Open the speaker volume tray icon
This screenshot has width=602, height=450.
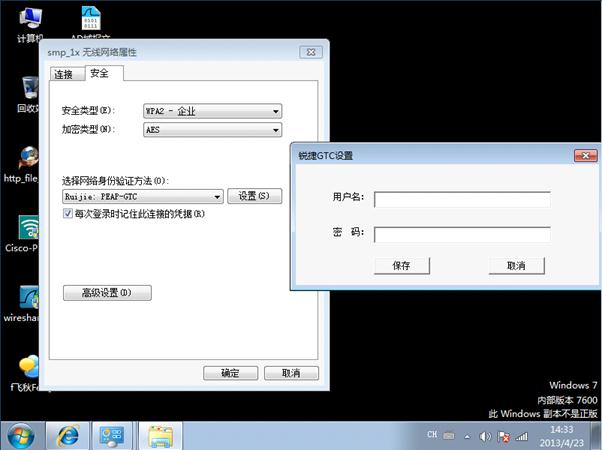pyautogui.click(x=485, y=436)
